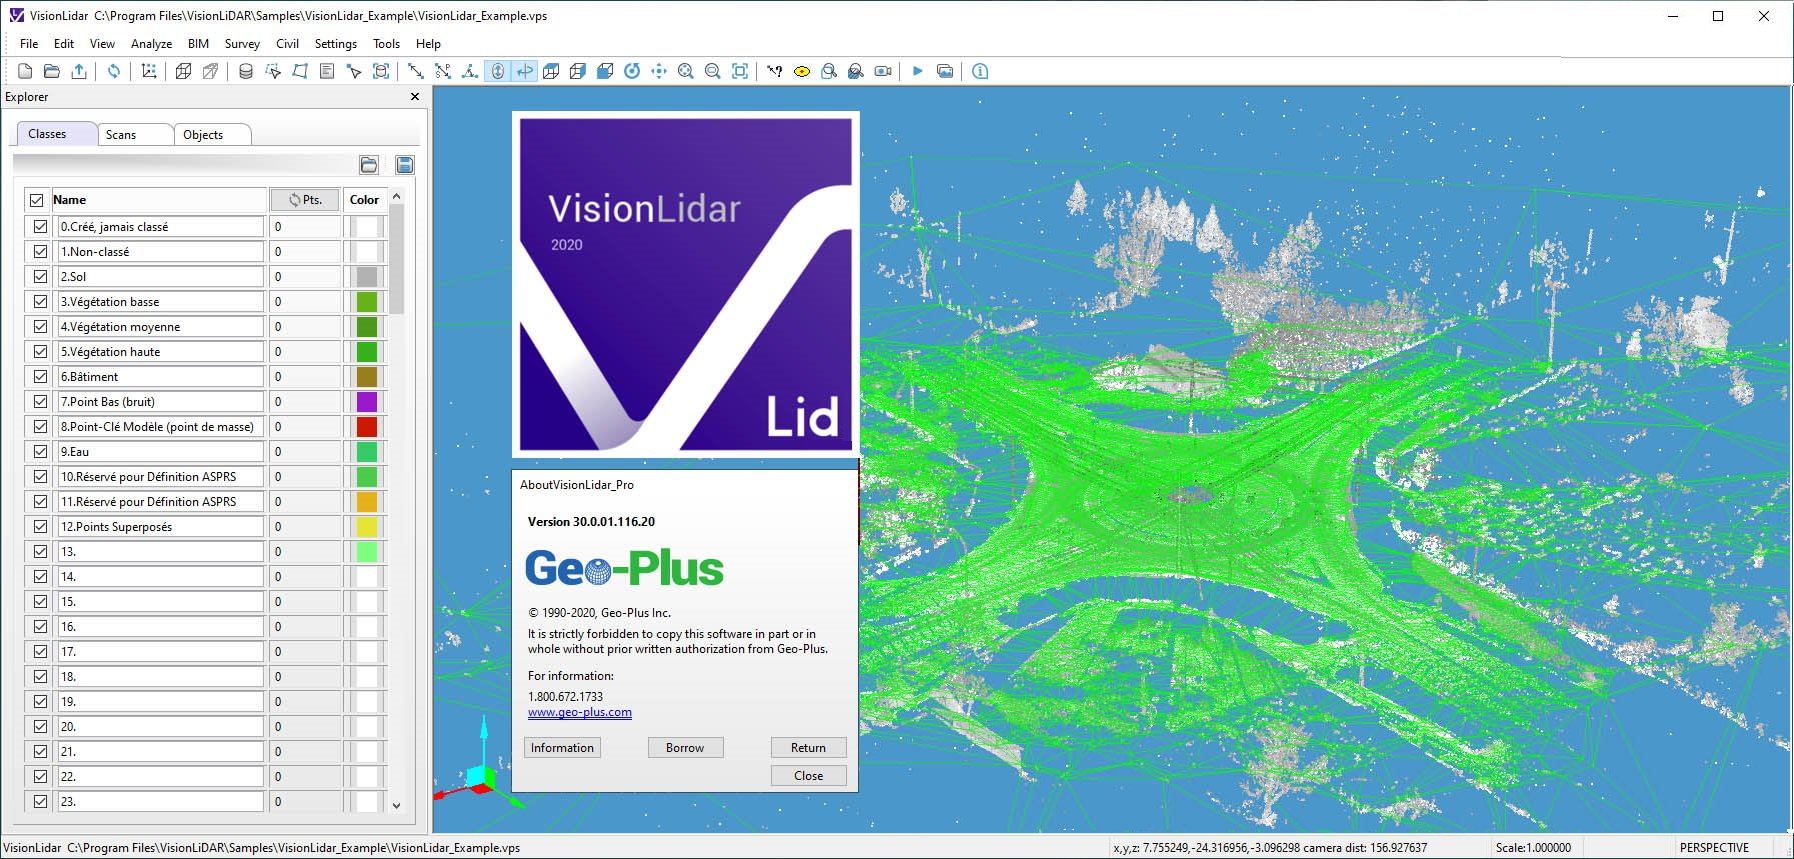
Task: Select the wireframe cube toolbar icon
Action: click(184, 71)
